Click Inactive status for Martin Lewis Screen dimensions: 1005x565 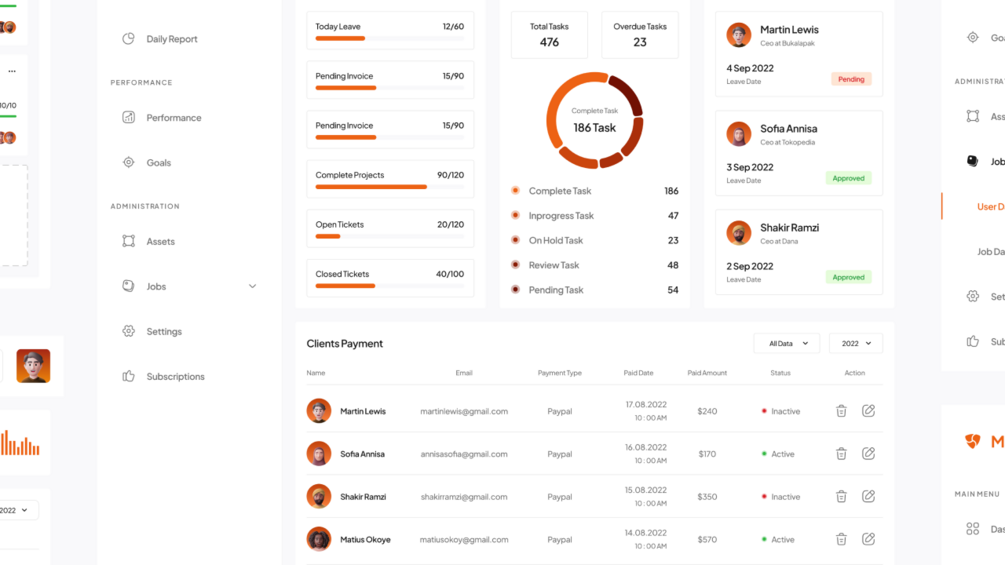click(781, 411)
